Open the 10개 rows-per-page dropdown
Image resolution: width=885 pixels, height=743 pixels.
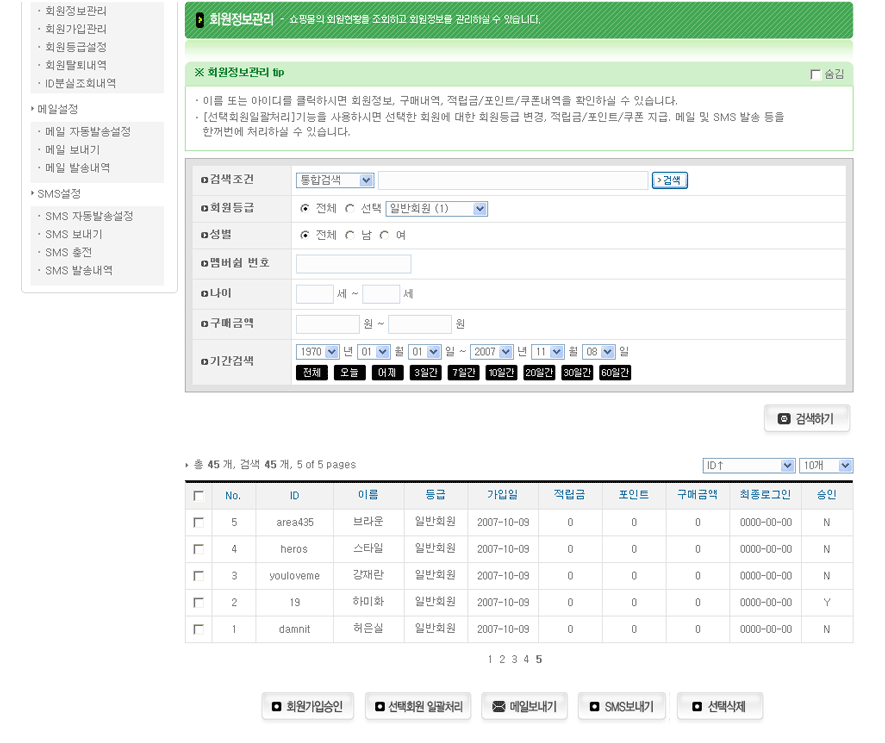[825, 465]
